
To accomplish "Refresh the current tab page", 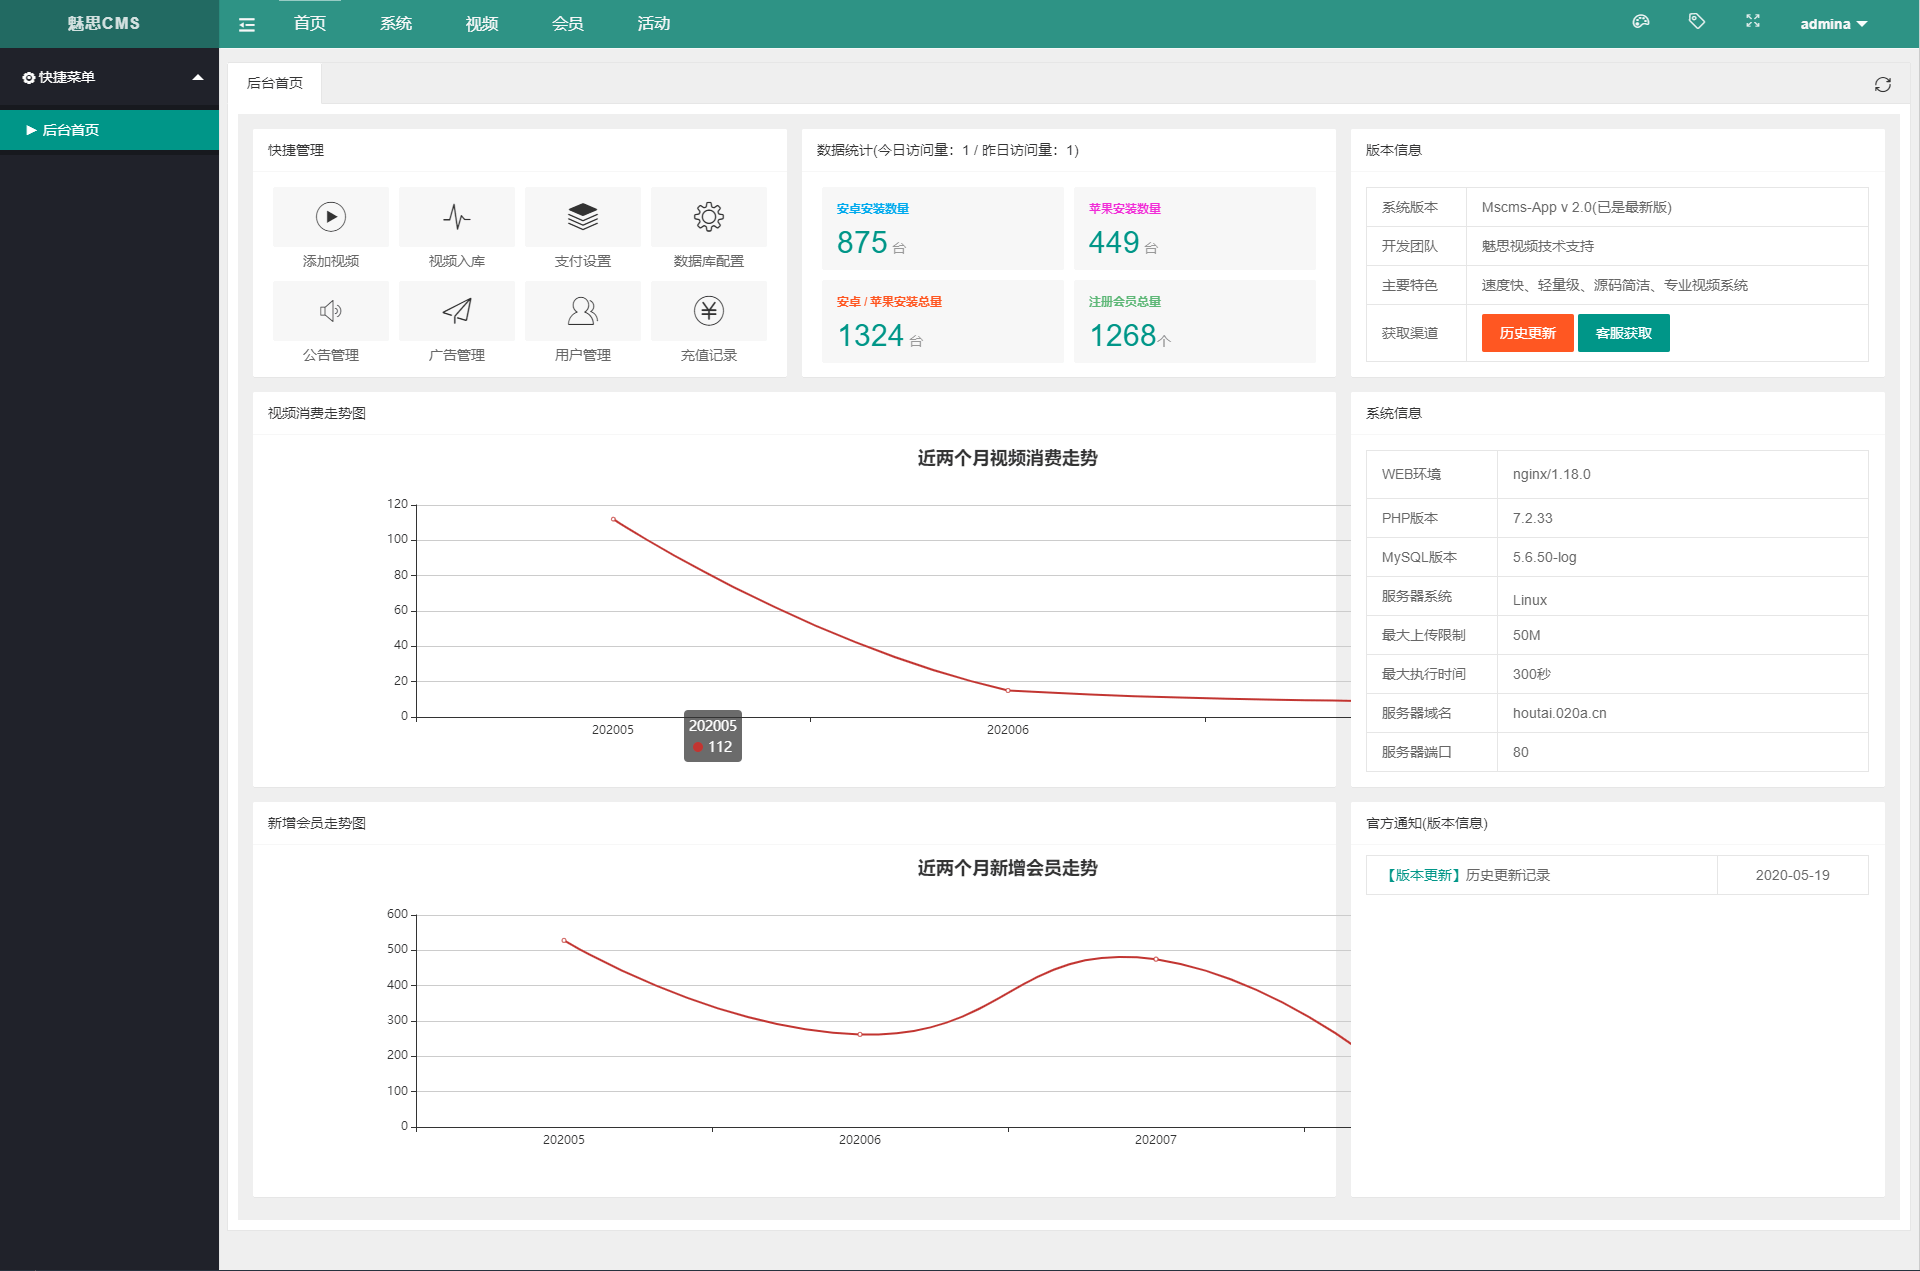I will (x=1883, y=85).
